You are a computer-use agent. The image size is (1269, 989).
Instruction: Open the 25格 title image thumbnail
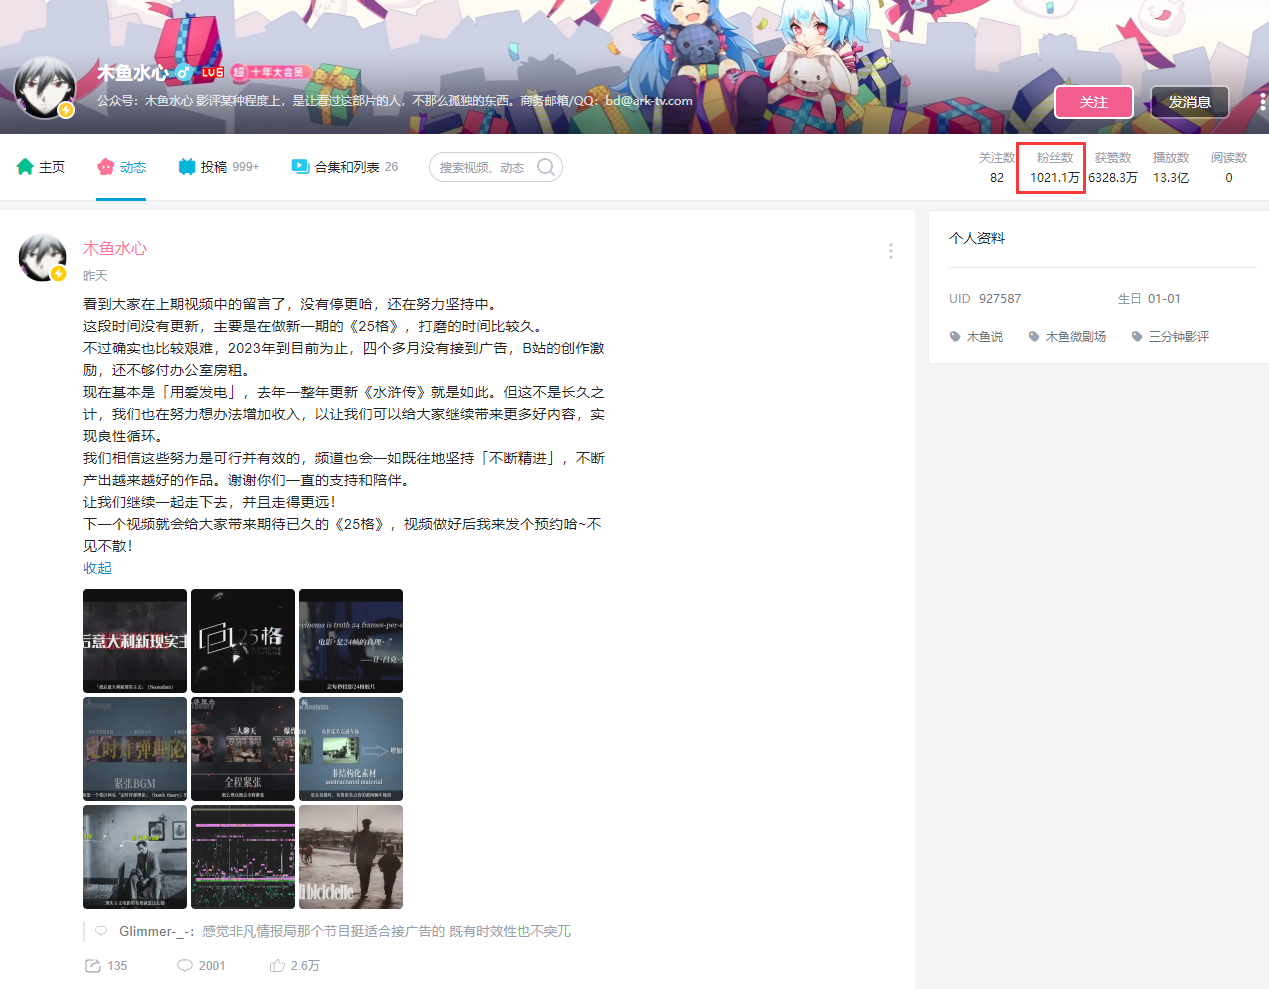point(243,641)
